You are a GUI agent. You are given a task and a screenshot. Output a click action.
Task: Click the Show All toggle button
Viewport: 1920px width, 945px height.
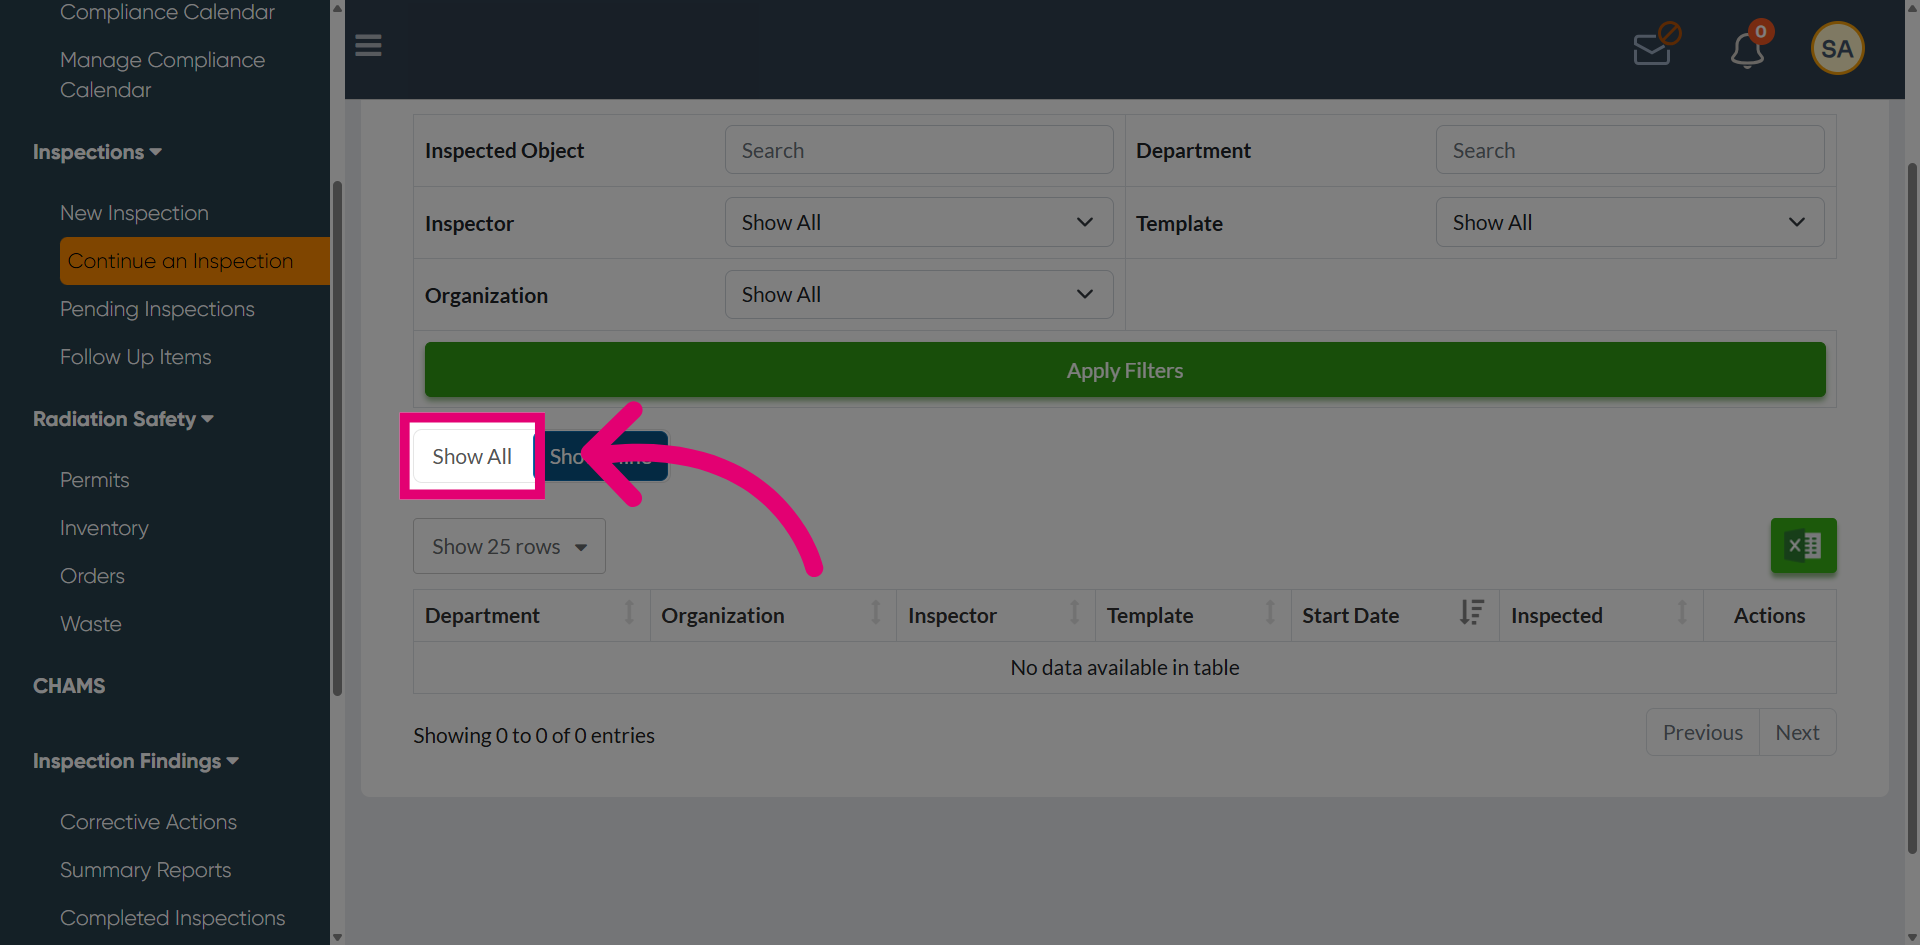(x=472, y=456)
